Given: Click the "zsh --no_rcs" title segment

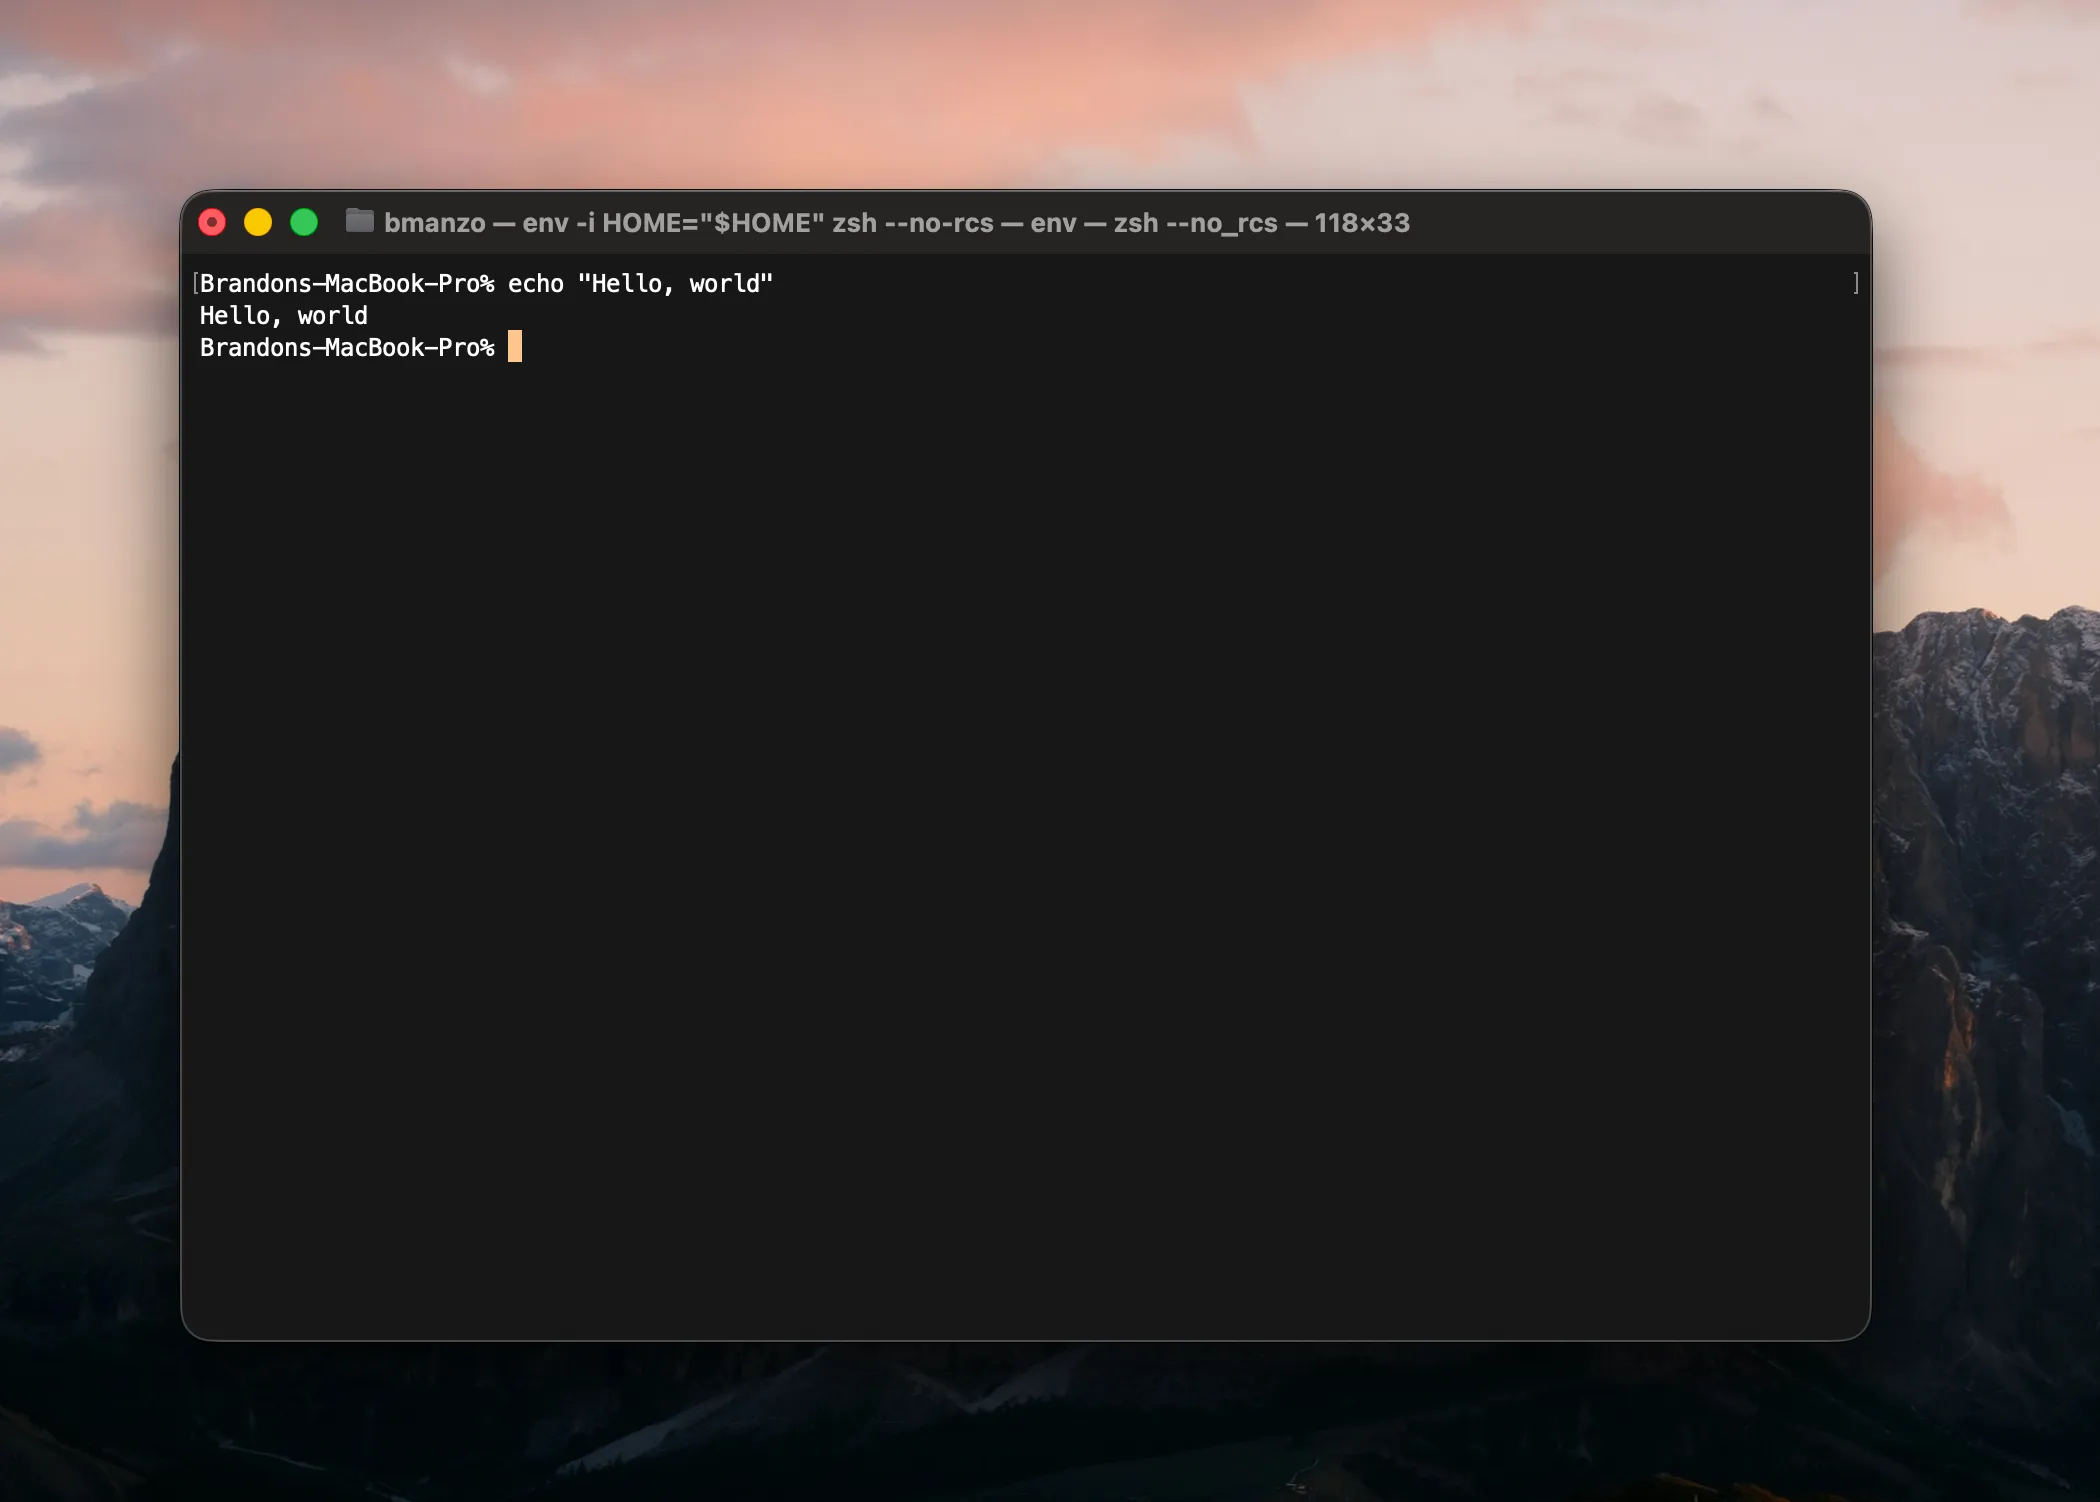Looking at the screenshot, I should click(x=1195, y=223).
